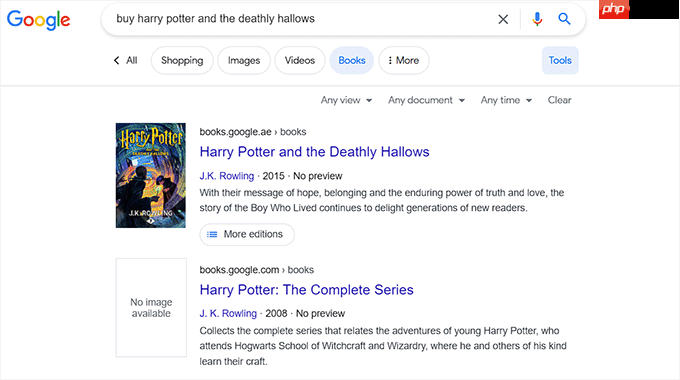Click the J.K. Rowling author link for 2015 book
Viewport: 680px width, 380px height.
[227, 176]
